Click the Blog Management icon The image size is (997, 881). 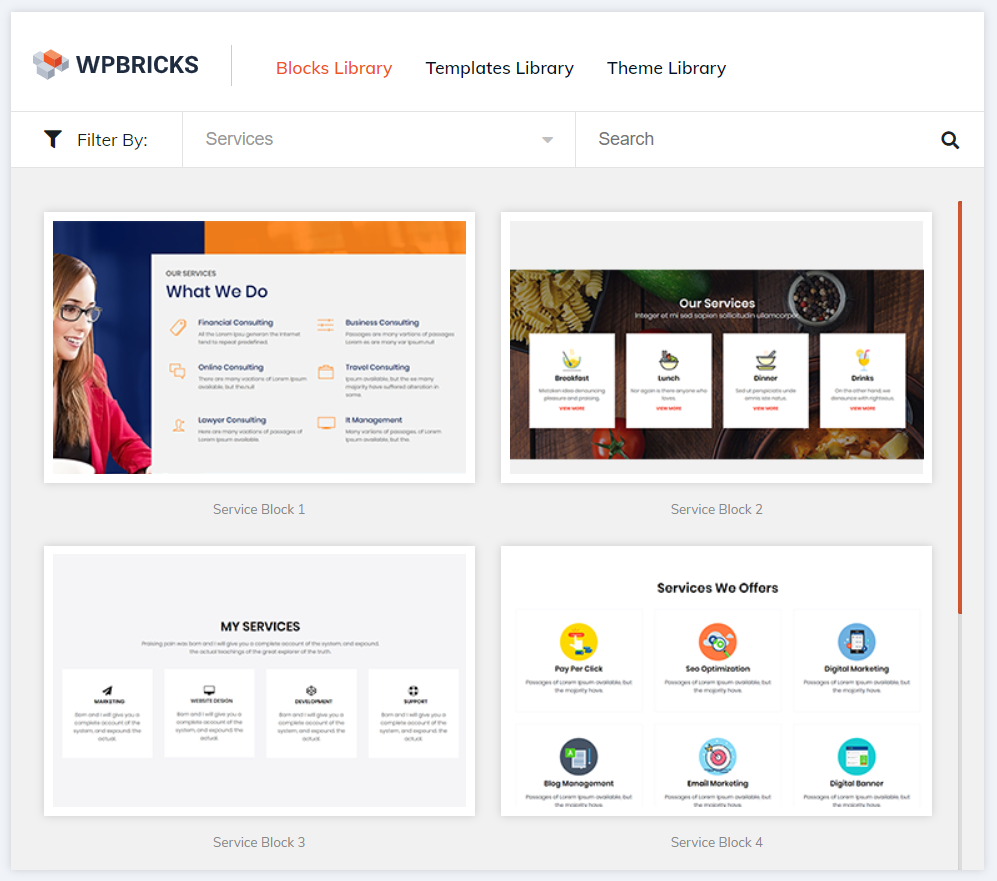click(578, 757)
